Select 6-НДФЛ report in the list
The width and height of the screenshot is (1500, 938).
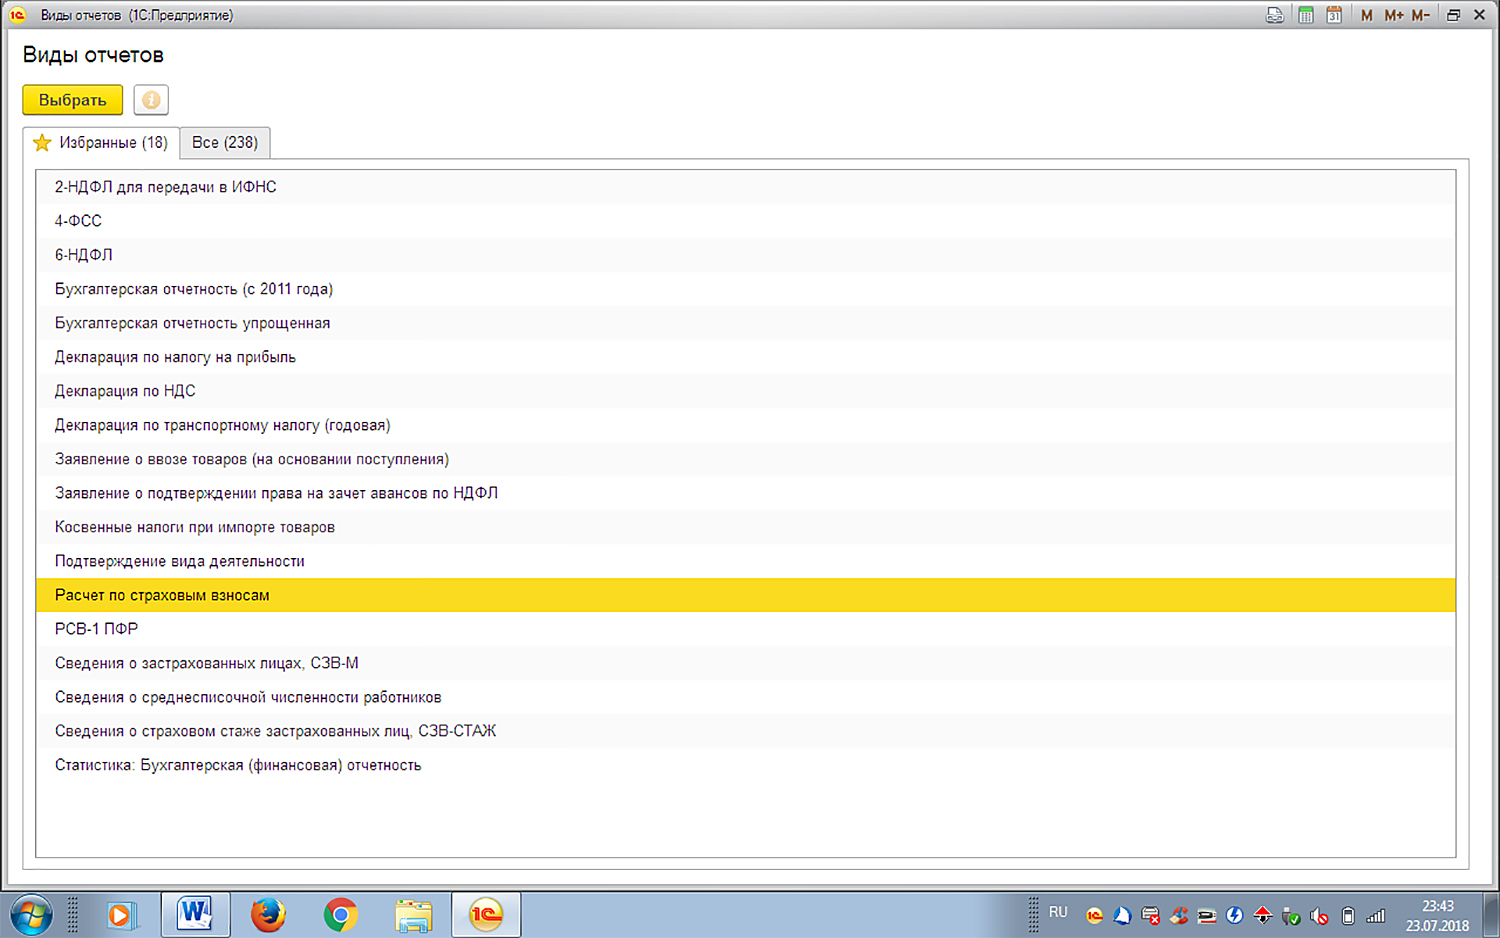pos(84,255)
